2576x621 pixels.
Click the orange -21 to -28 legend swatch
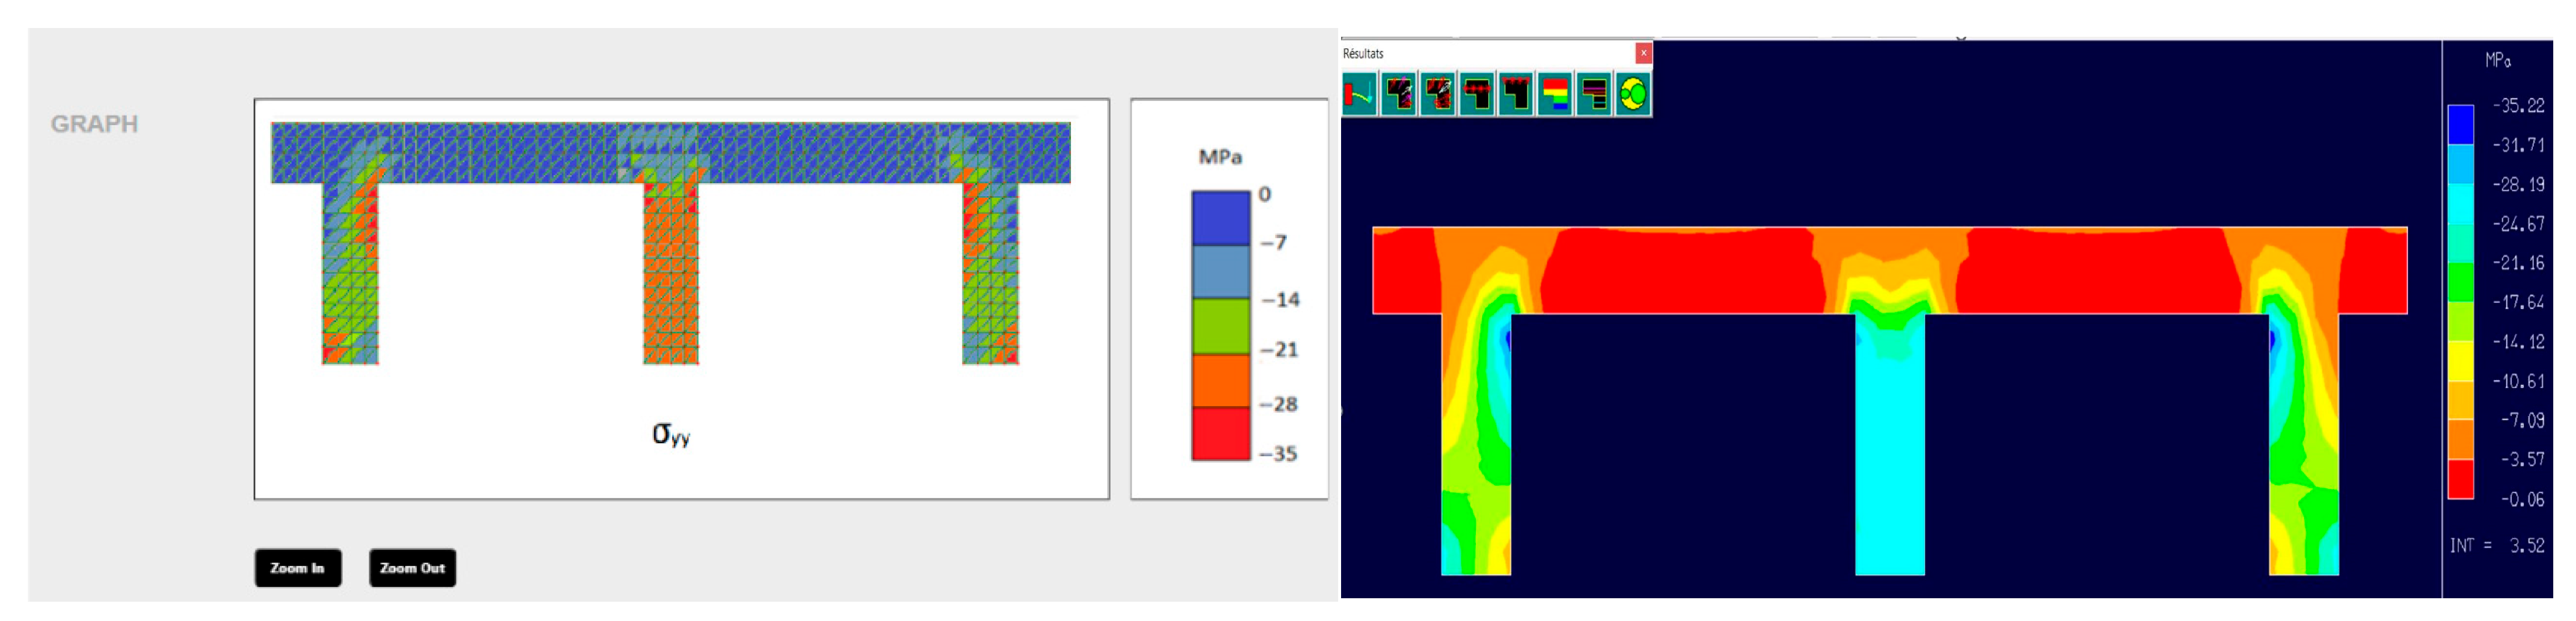(1220, 380)
